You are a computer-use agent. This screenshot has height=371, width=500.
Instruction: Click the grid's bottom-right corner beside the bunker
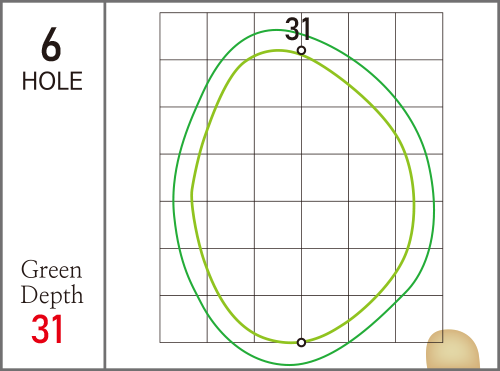click(x=442, y=342)
